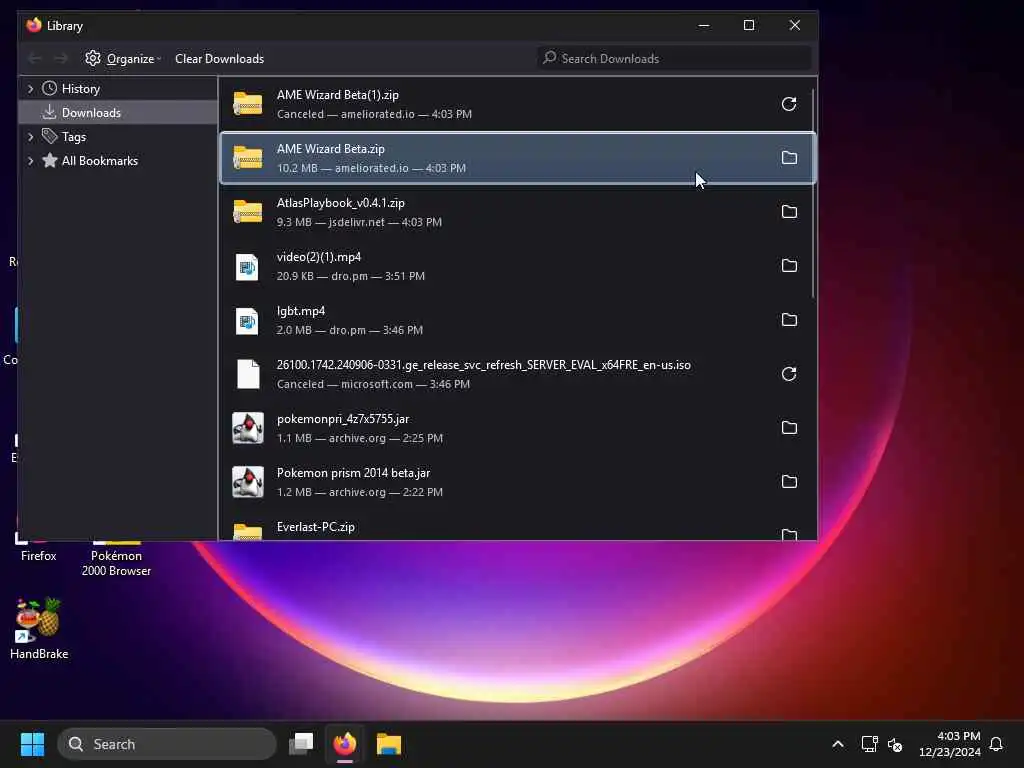The height and width of the screenshot is (768, 1024).
Task: Open the clock and date flyout
Action: [949, 744]
